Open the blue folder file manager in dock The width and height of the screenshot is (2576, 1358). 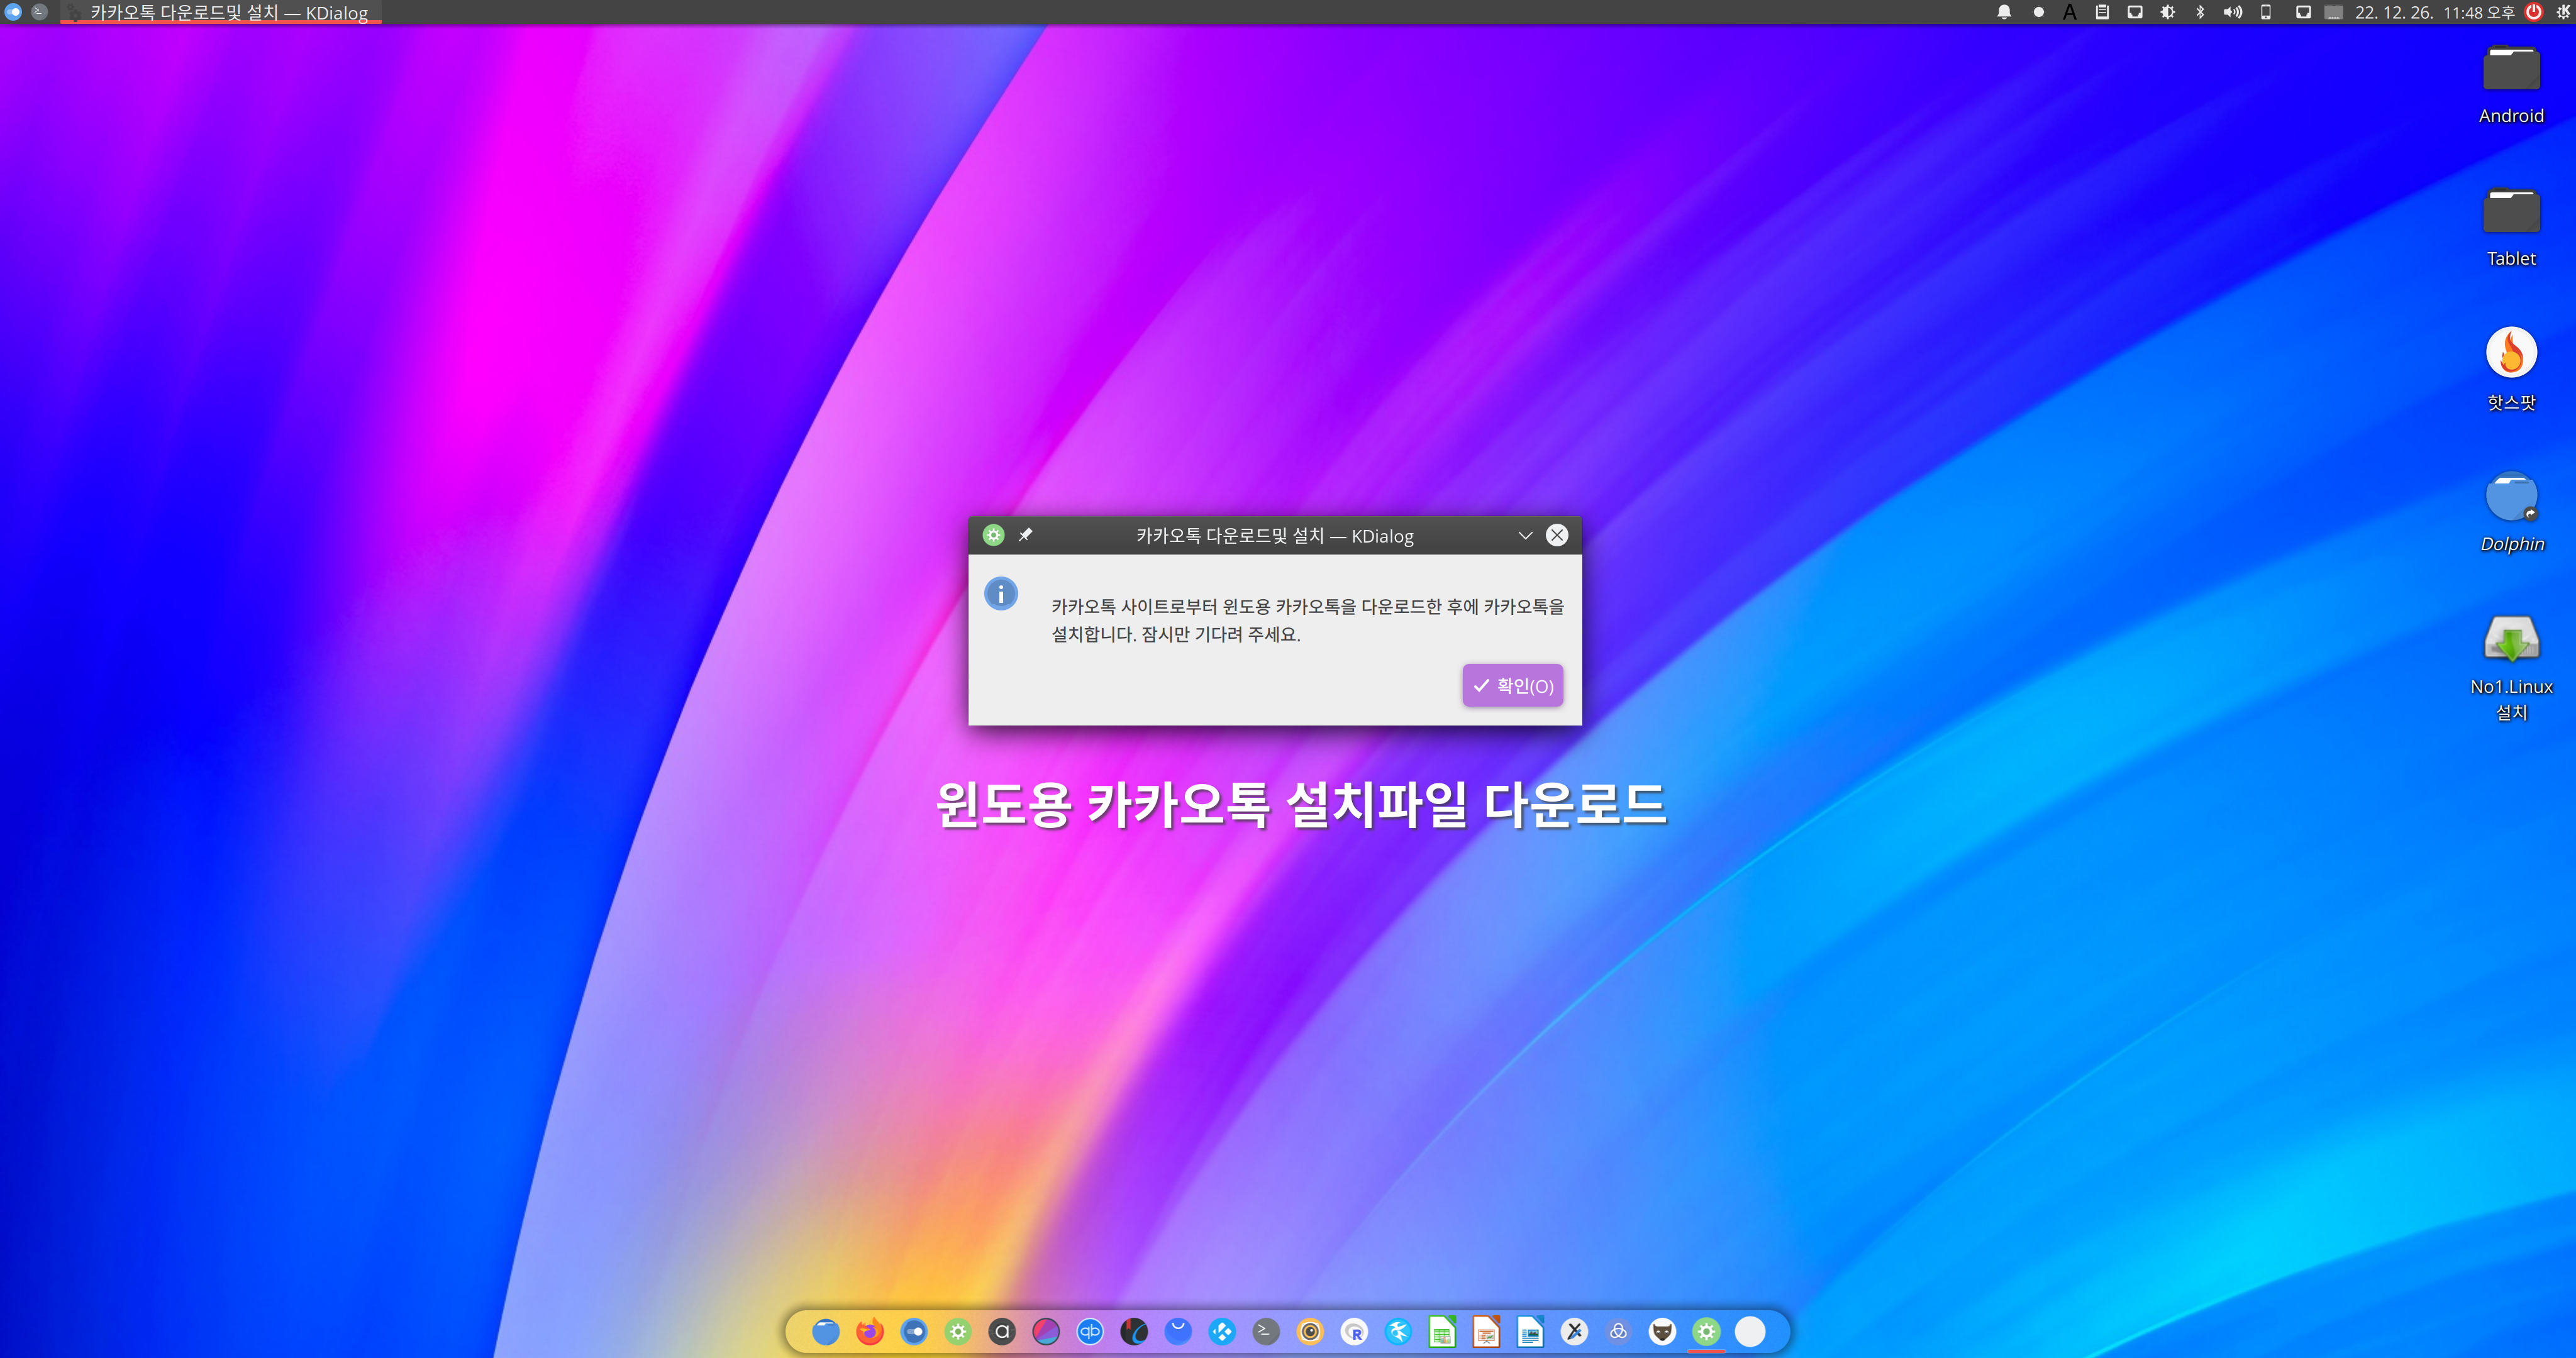point(826,1331)
